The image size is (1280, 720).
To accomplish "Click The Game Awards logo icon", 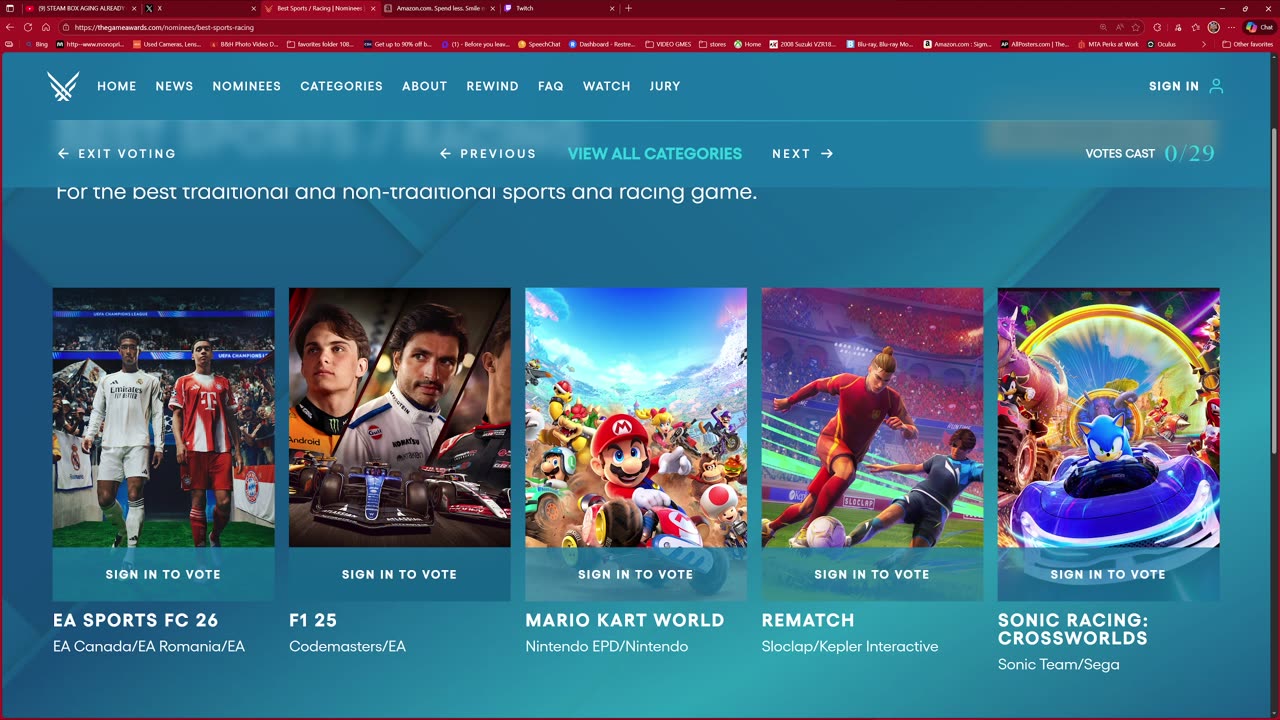I will coord(63,86).
